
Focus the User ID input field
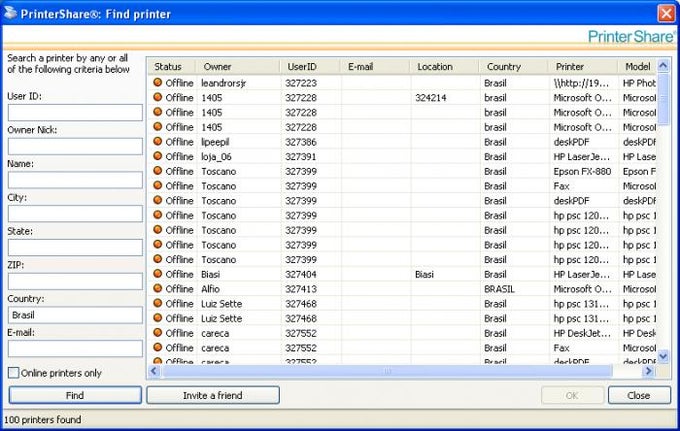pyautogui.click(x=75, y=112)
